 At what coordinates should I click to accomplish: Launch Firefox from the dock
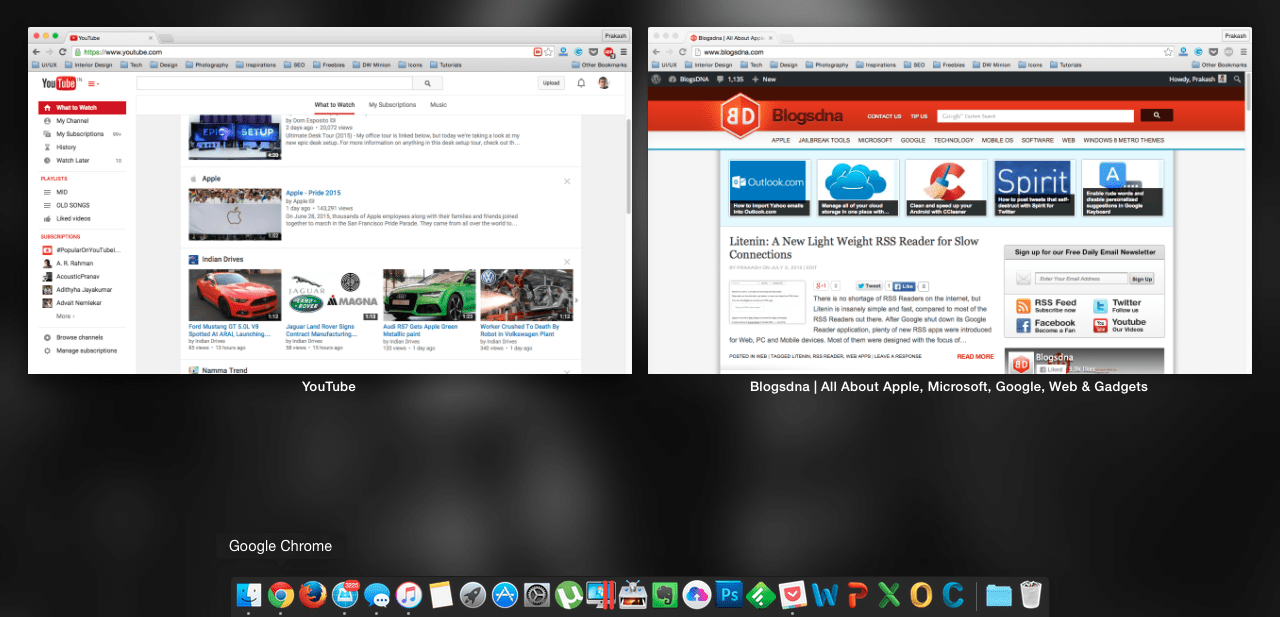pos(312,595)
